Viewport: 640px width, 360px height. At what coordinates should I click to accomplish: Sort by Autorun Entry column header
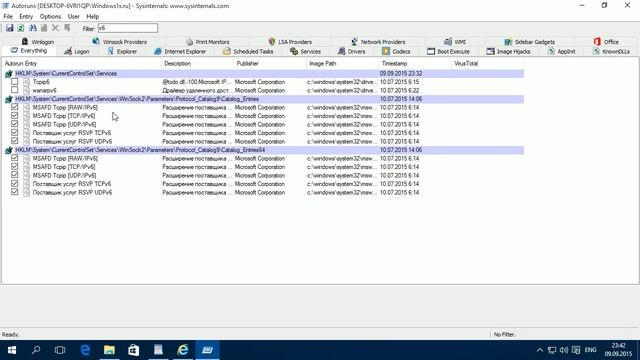82,64
